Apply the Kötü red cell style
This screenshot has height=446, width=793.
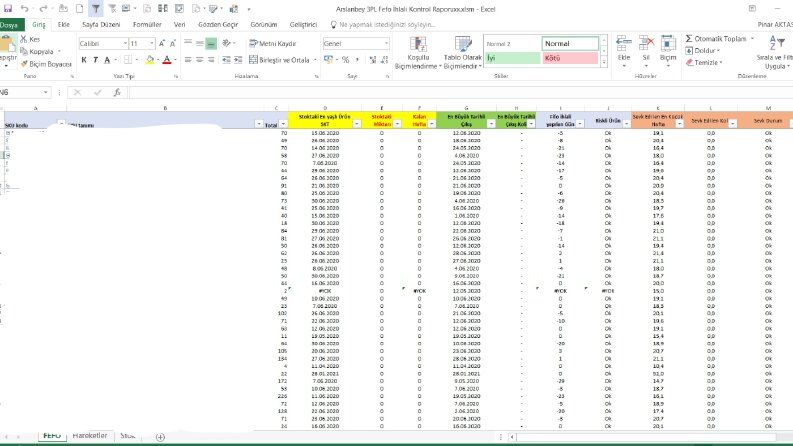pos(570,58)
